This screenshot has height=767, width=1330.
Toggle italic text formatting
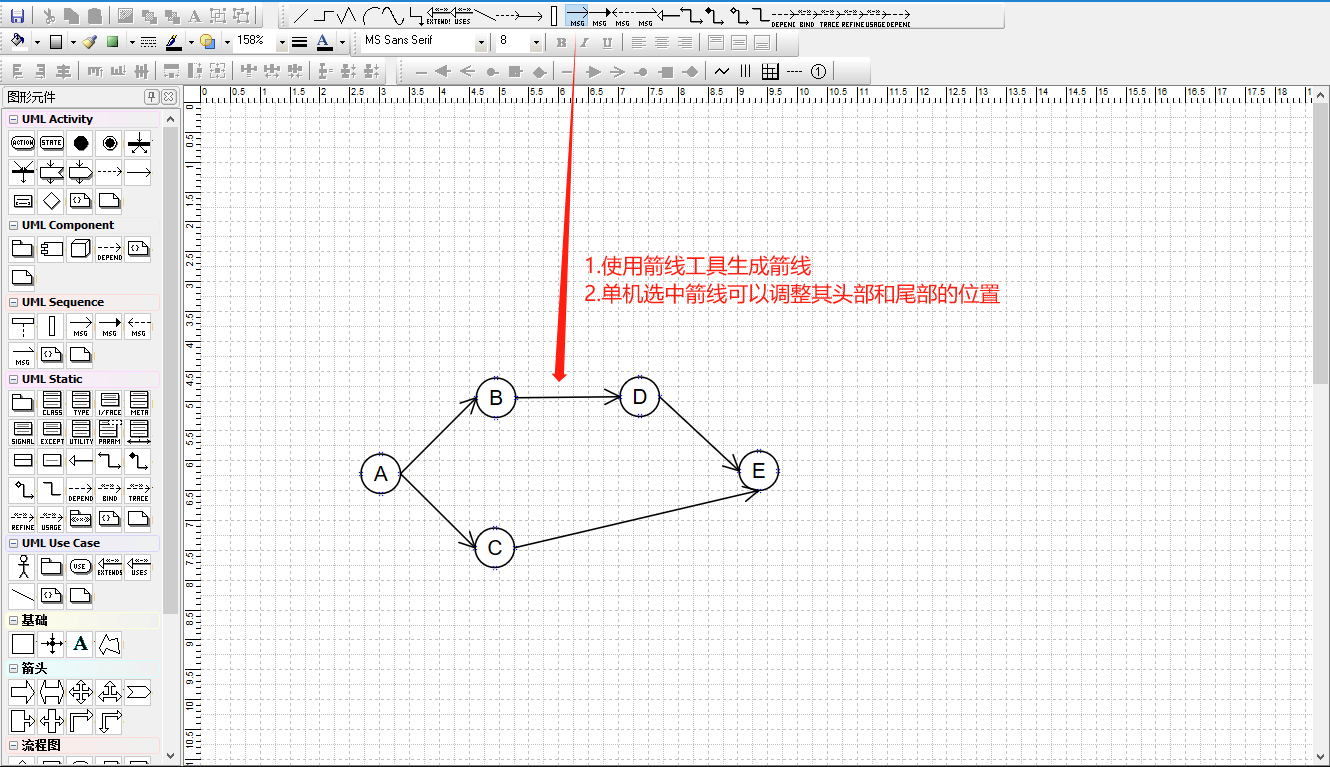[584, 42]
